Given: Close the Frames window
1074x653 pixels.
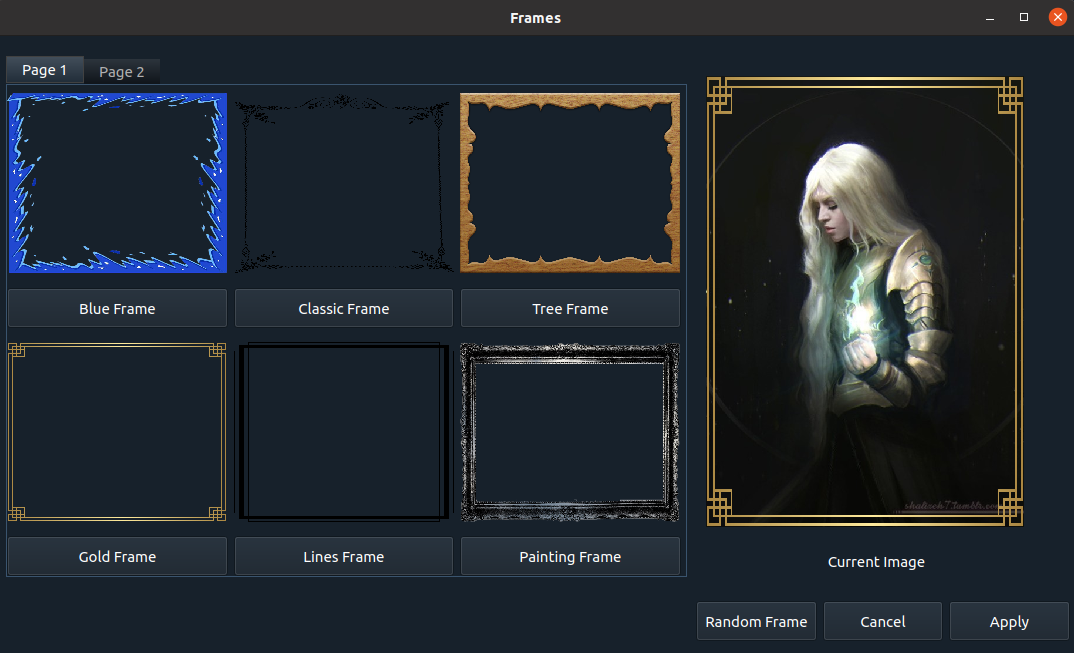Looking at the screenshot, I should 1058,17.
